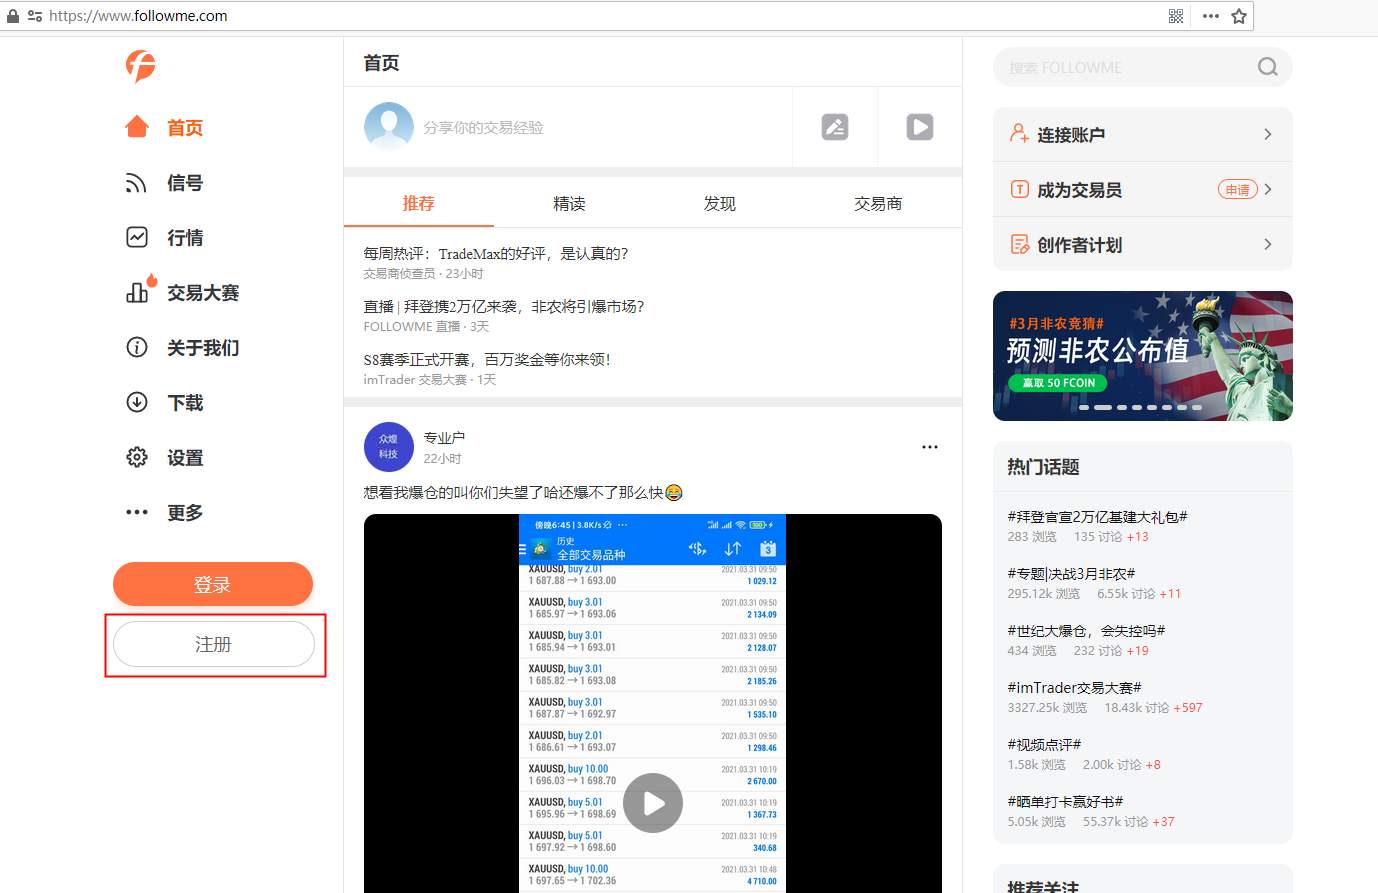Bookmark page with the star icon

click(1239, 16)
